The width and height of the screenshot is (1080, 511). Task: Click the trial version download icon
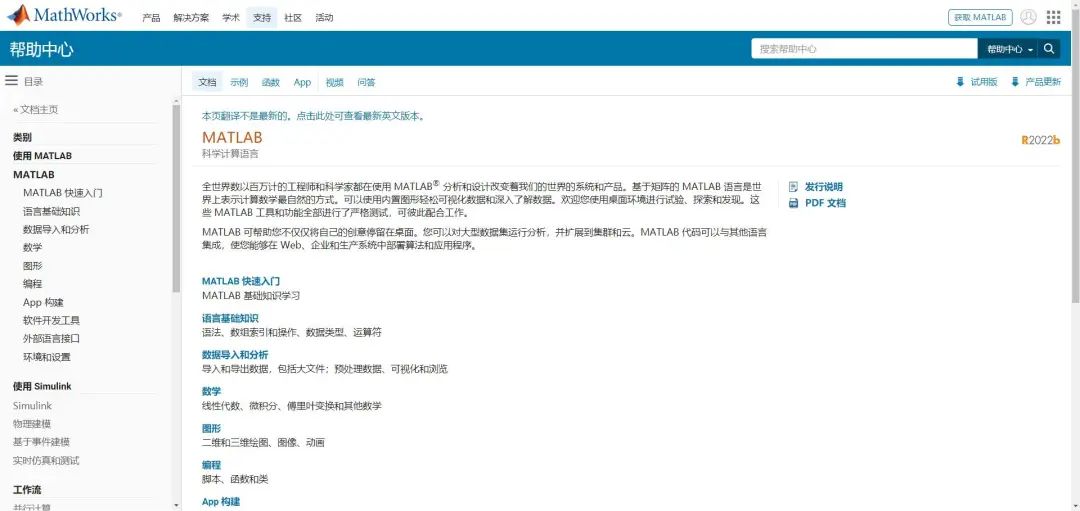pos(960,82)
